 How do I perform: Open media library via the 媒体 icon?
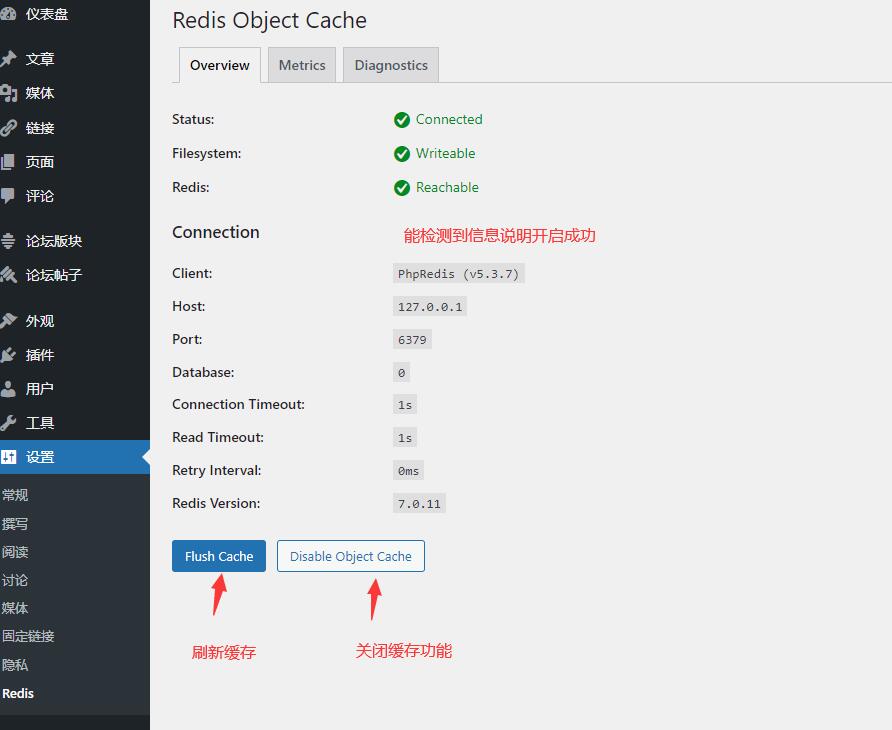pos(8,93)
